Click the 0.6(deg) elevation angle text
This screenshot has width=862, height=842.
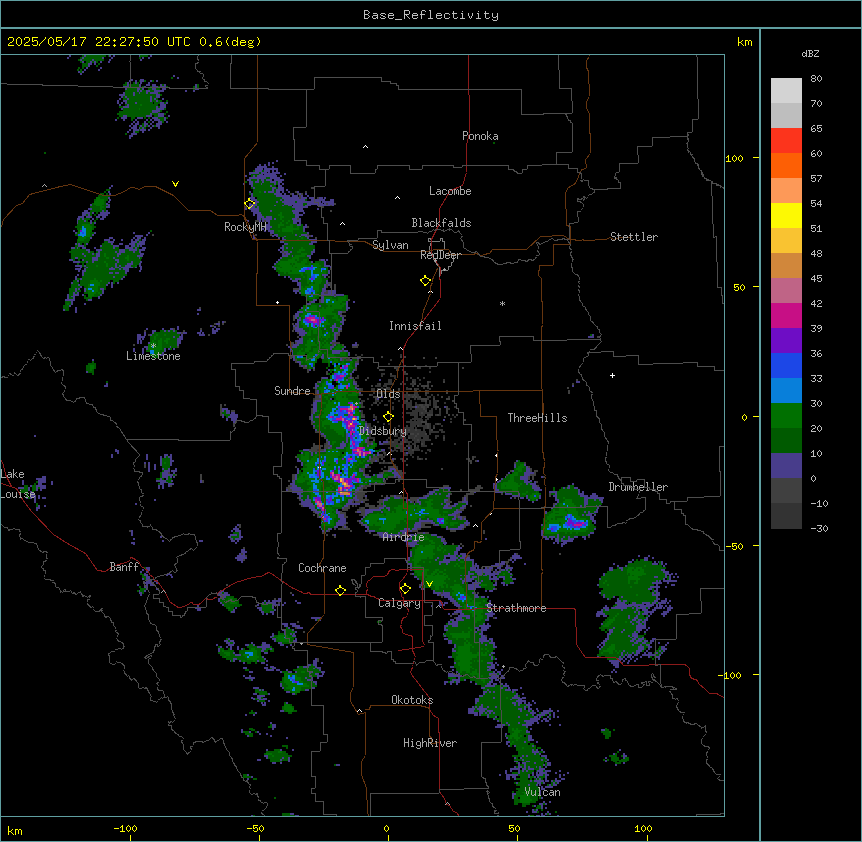click(x=230, y=42)
